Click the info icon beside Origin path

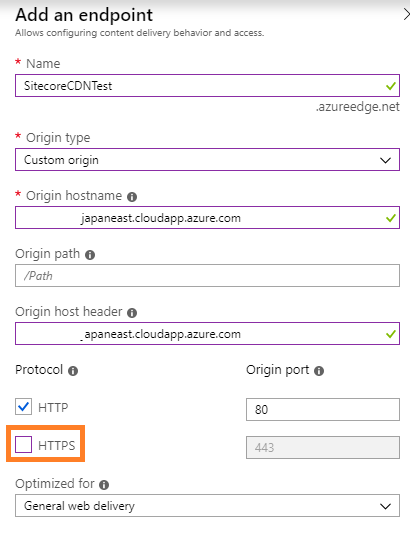90,255
